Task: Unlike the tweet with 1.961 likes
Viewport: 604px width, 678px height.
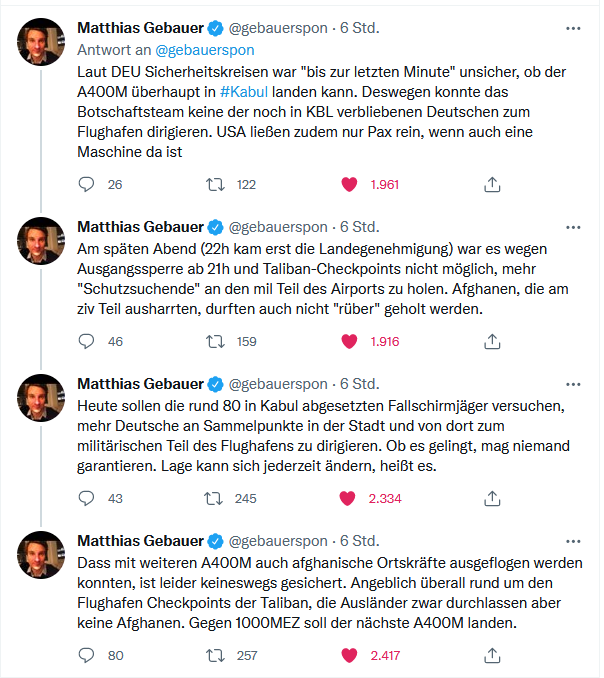Action: 350,184
